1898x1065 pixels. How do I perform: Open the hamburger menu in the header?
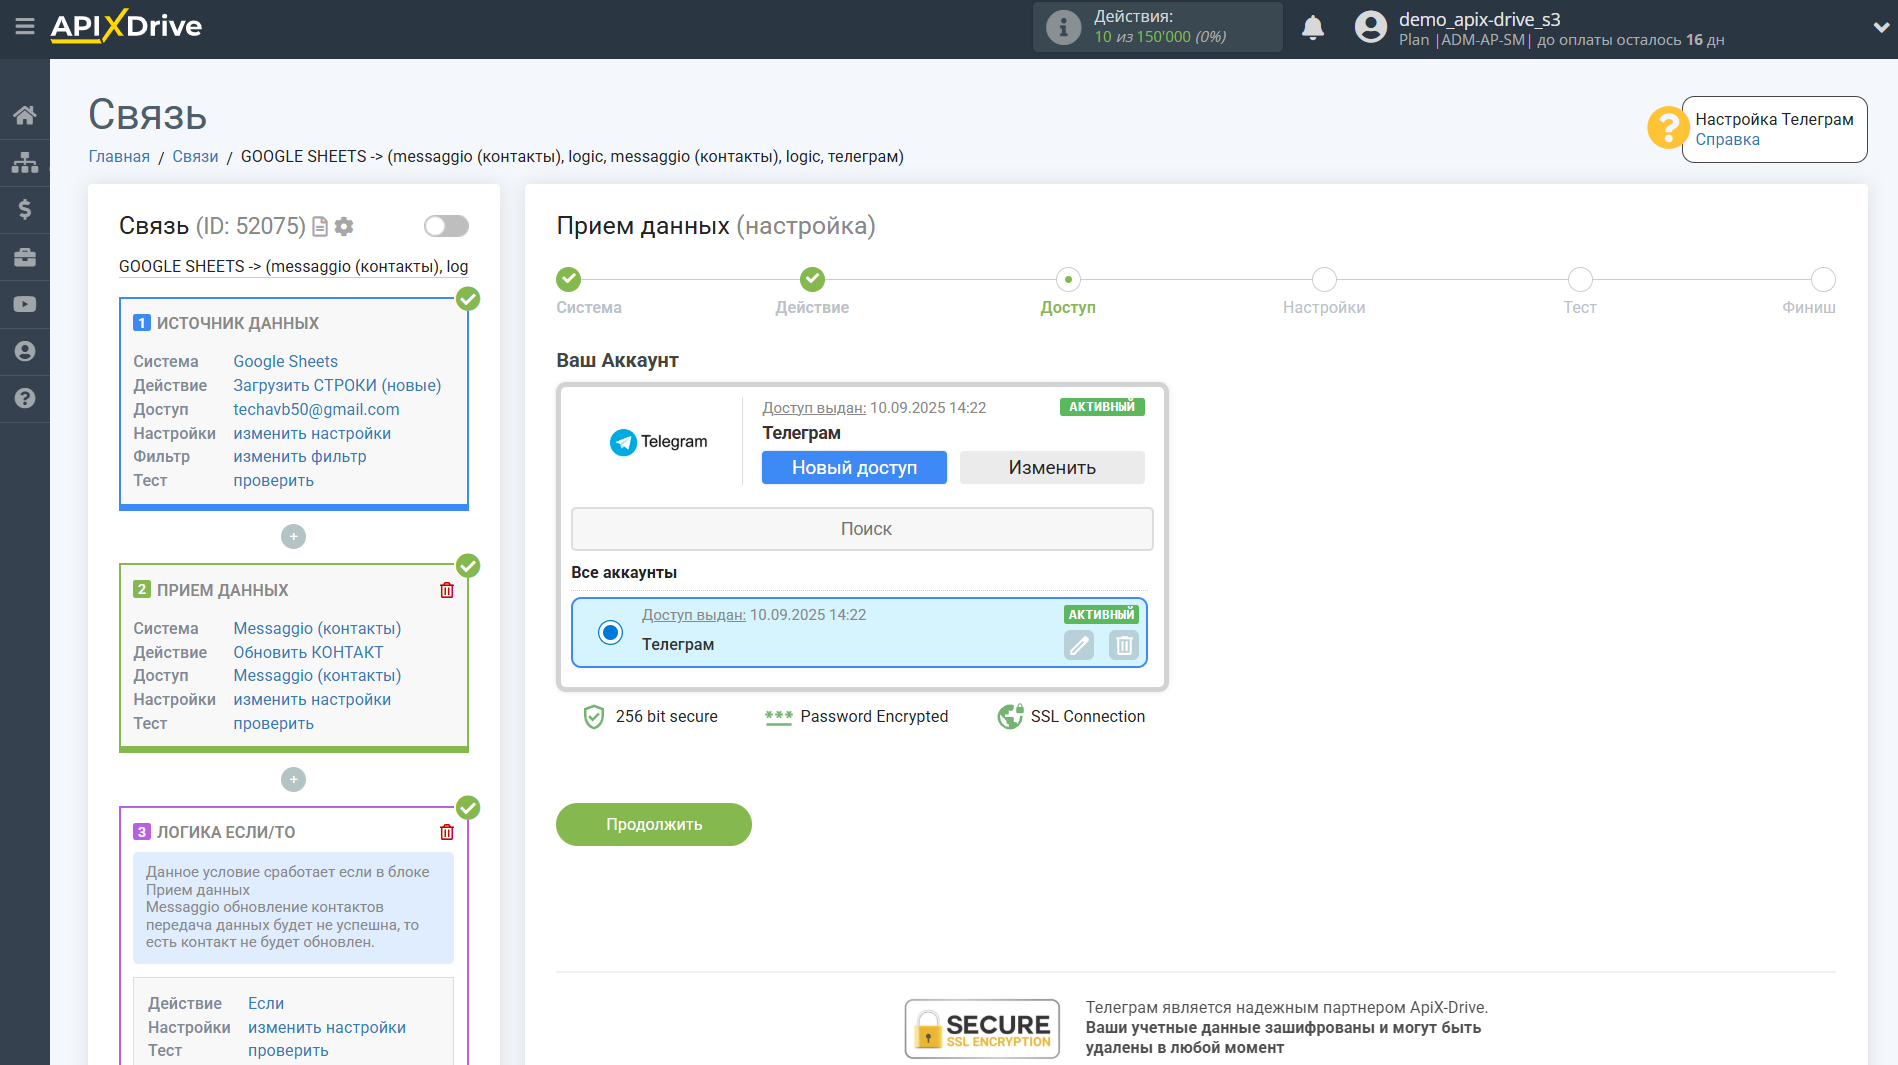[x=25, y=27]
